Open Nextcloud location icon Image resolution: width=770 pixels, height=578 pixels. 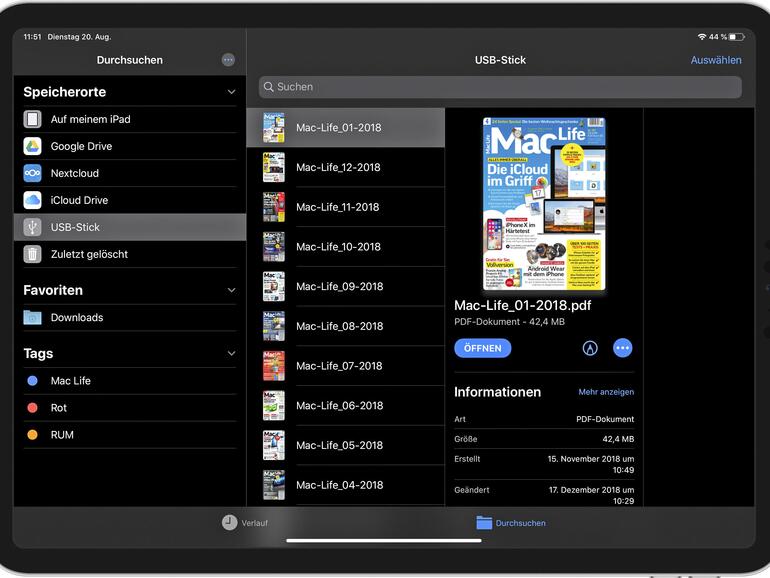[x=32, y=173]
